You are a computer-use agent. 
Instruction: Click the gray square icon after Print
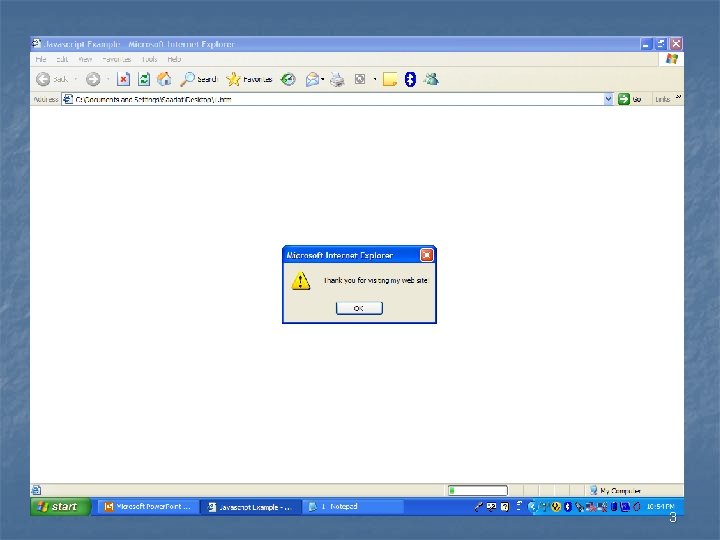(360, 79)
